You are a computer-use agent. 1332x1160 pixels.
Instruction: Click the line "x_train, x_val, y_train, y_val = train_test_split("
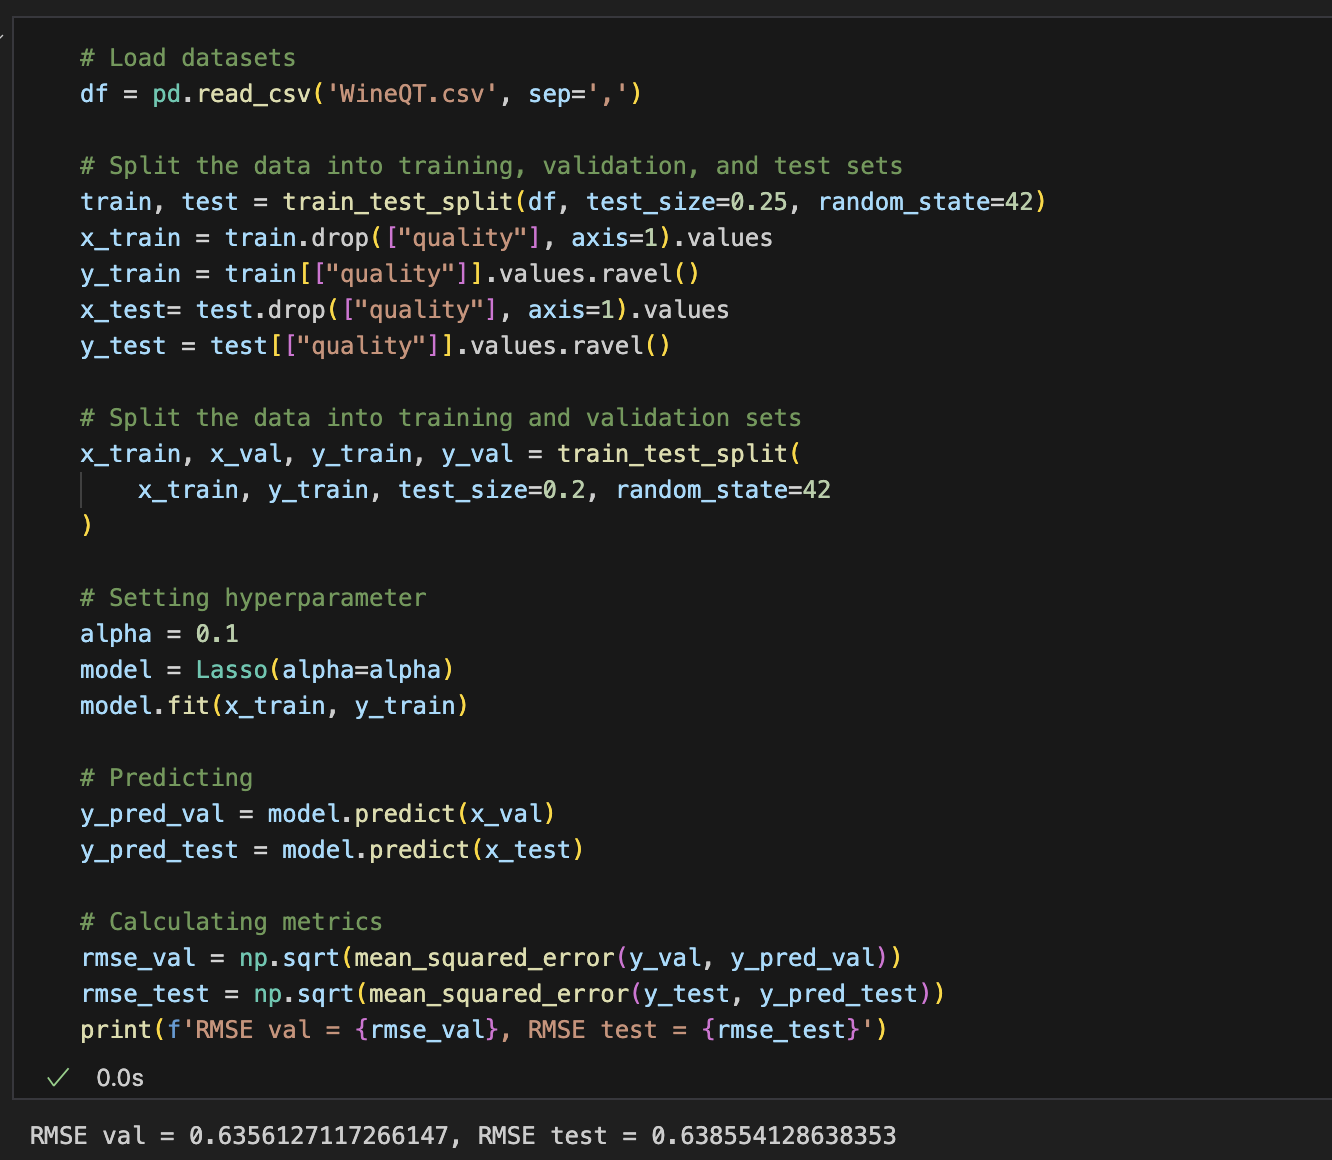441,454
